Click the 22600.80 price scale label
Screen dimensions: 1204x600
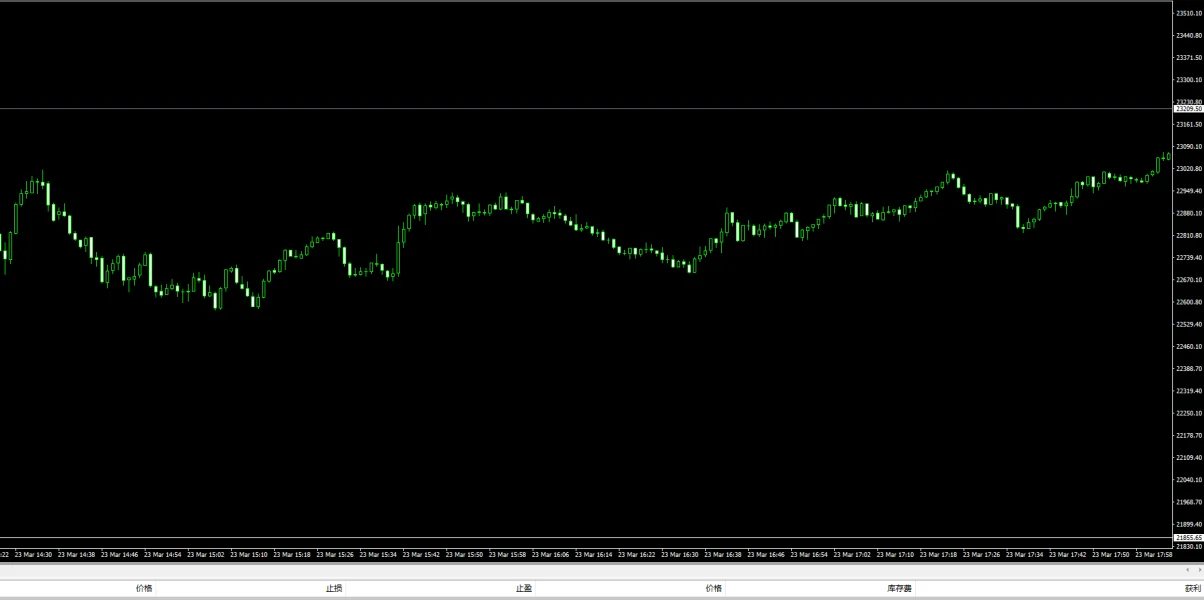(1189, 302)
